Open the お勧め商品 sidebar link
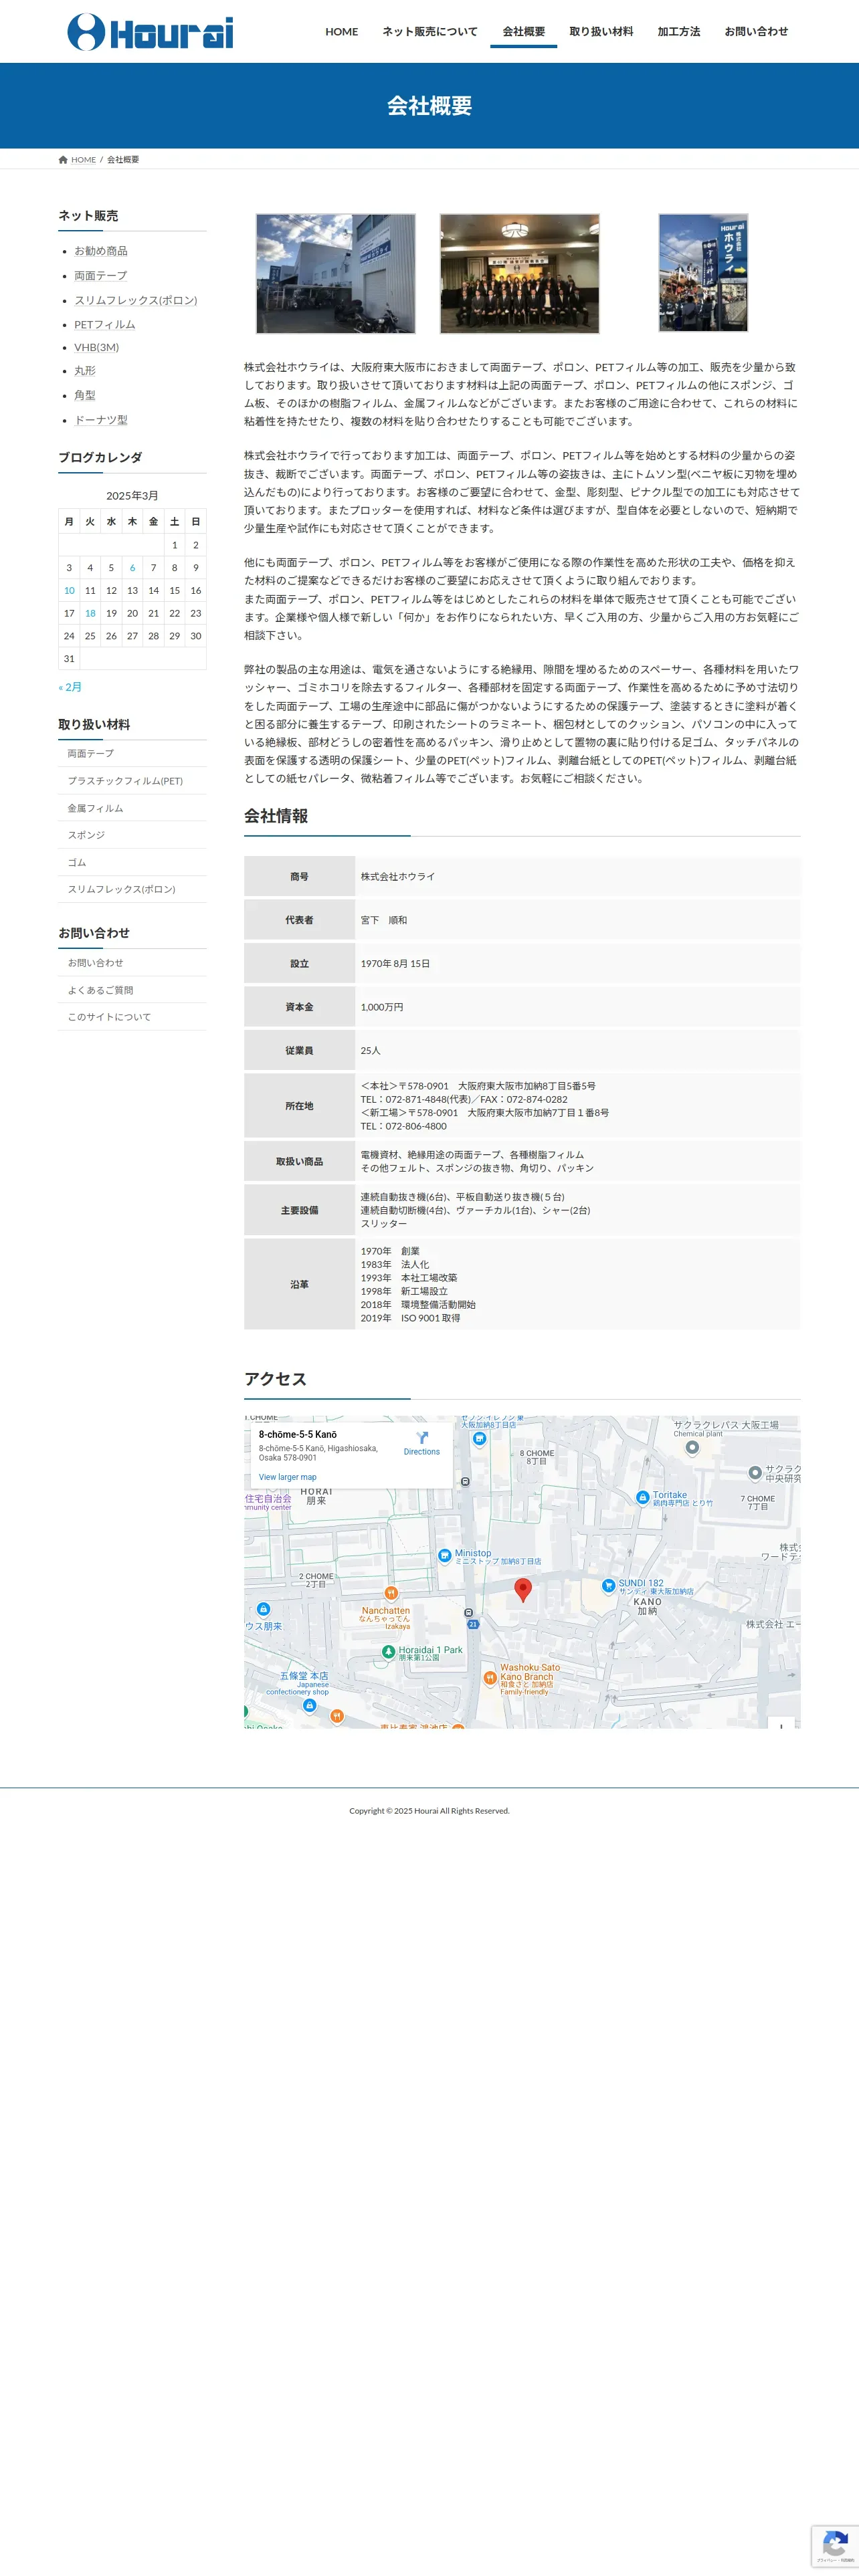This screenshot has height=2576, width=859. (101, 251)
